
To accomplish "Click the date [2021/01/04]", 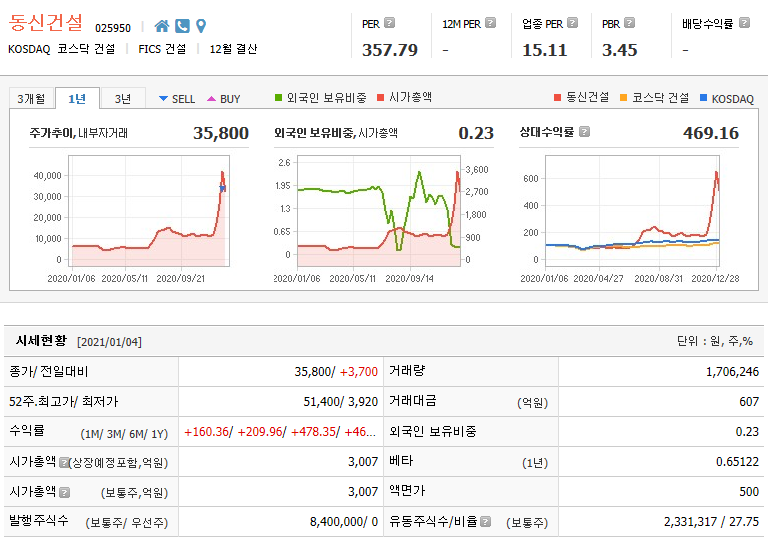I will (109, 342).
